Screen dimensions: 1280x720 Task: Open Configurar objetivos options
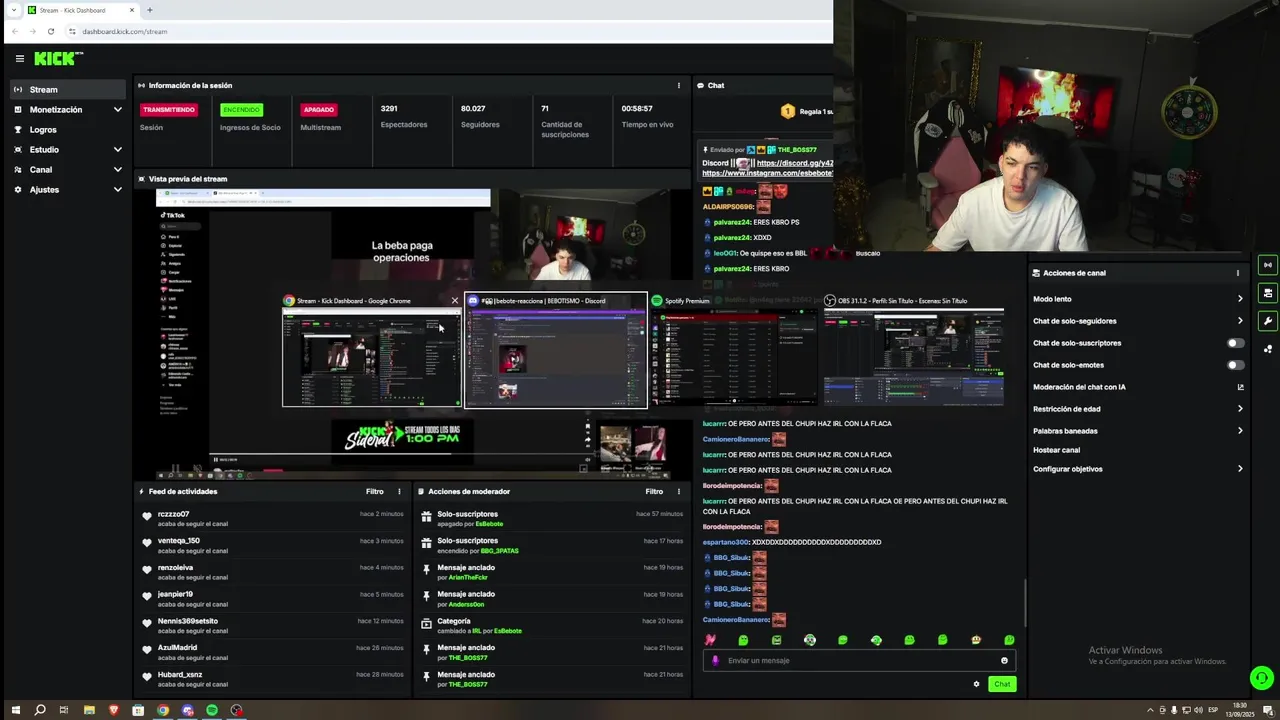[x=1138, y=469]
